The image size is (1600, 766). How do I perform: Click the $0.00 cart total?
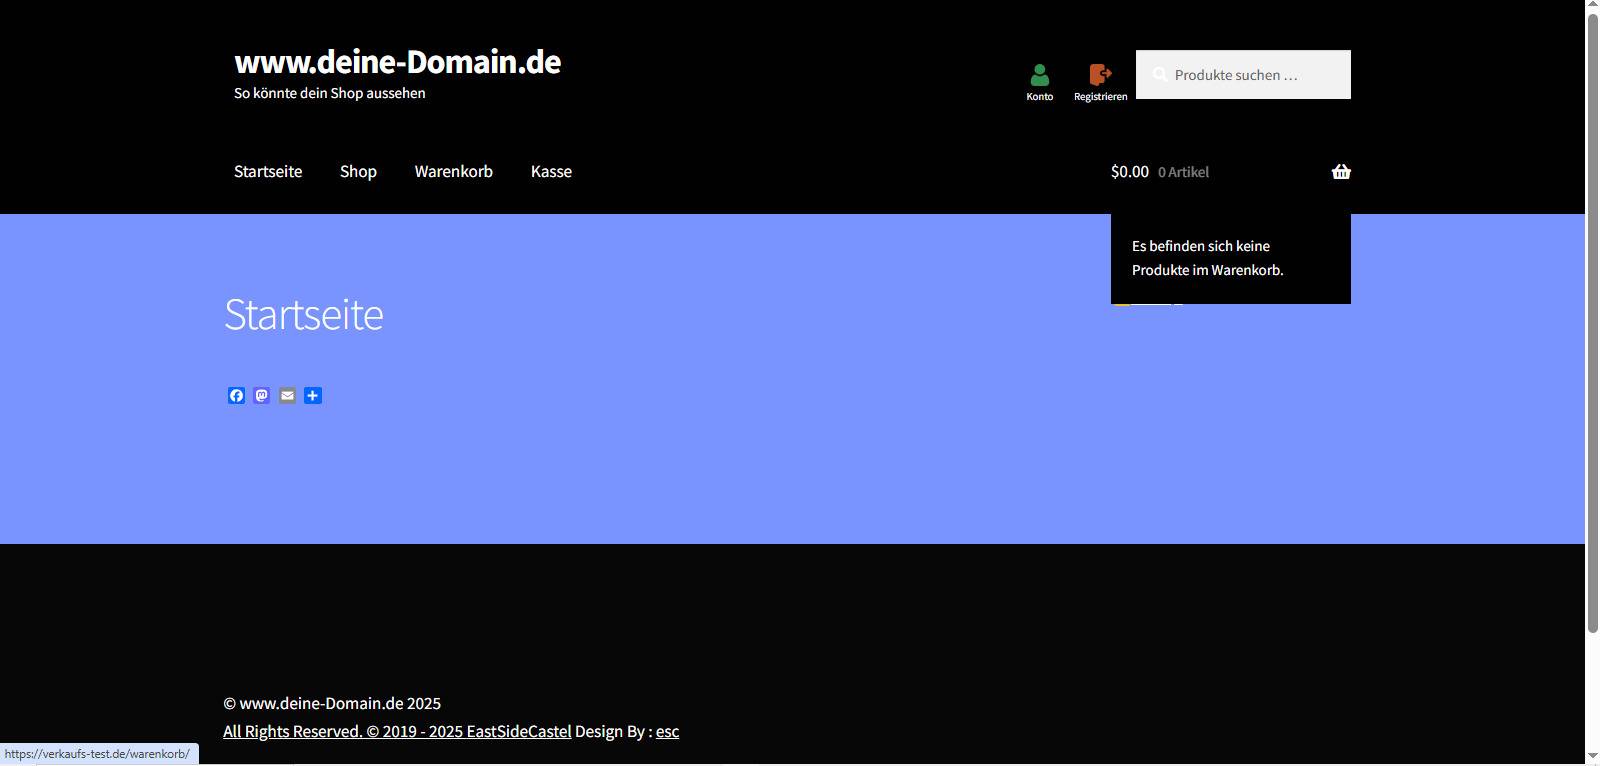(x=1130, y=172)
